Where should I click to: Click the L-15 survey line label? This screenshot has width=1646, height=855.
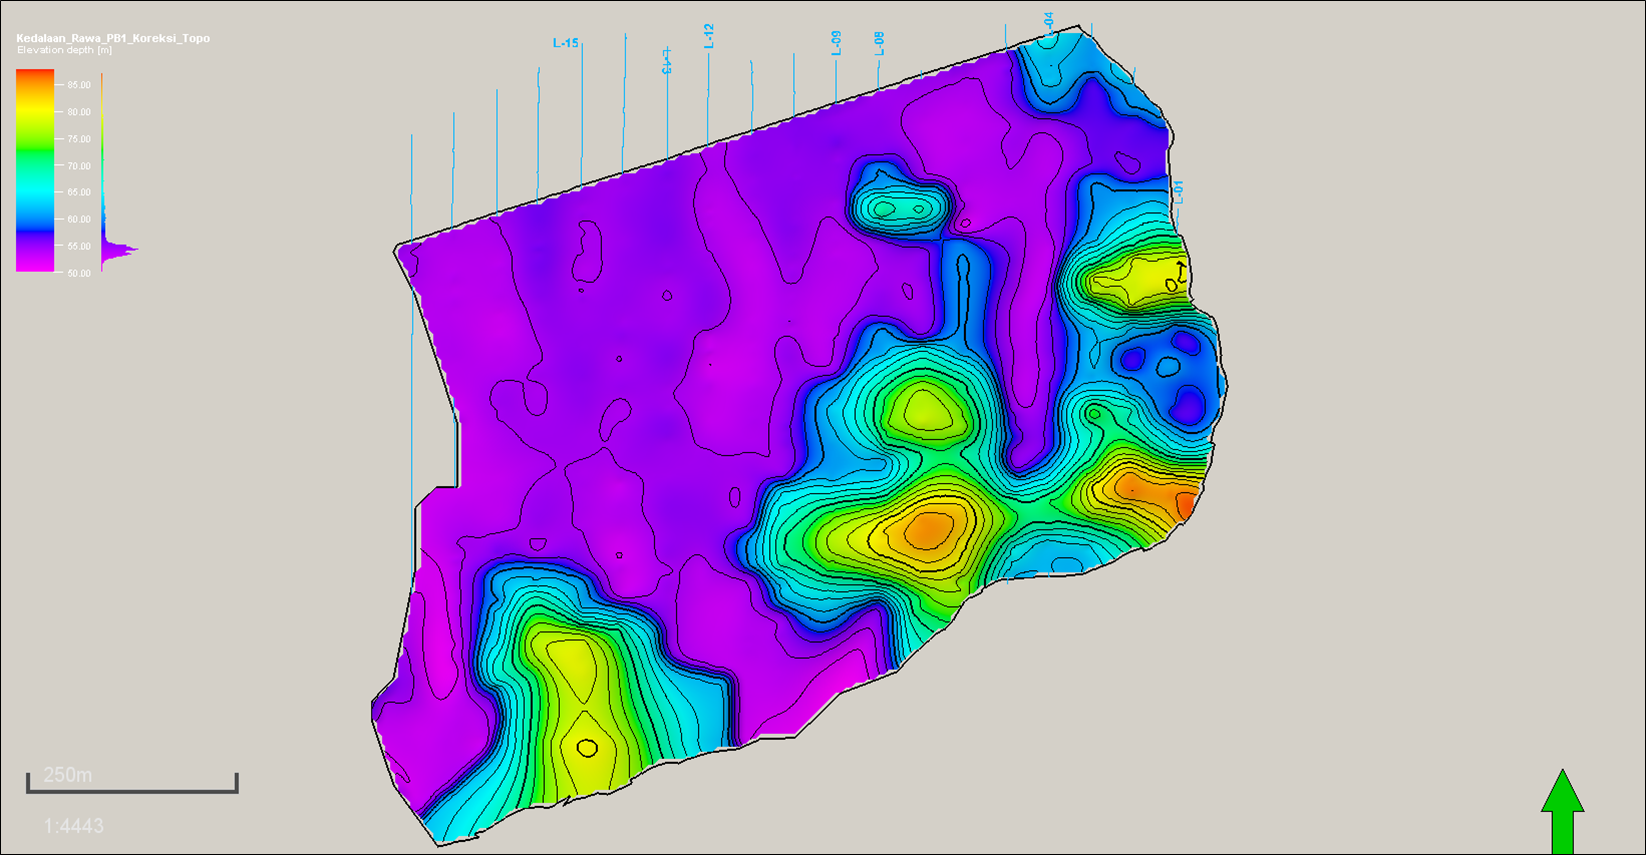point(565,43)
